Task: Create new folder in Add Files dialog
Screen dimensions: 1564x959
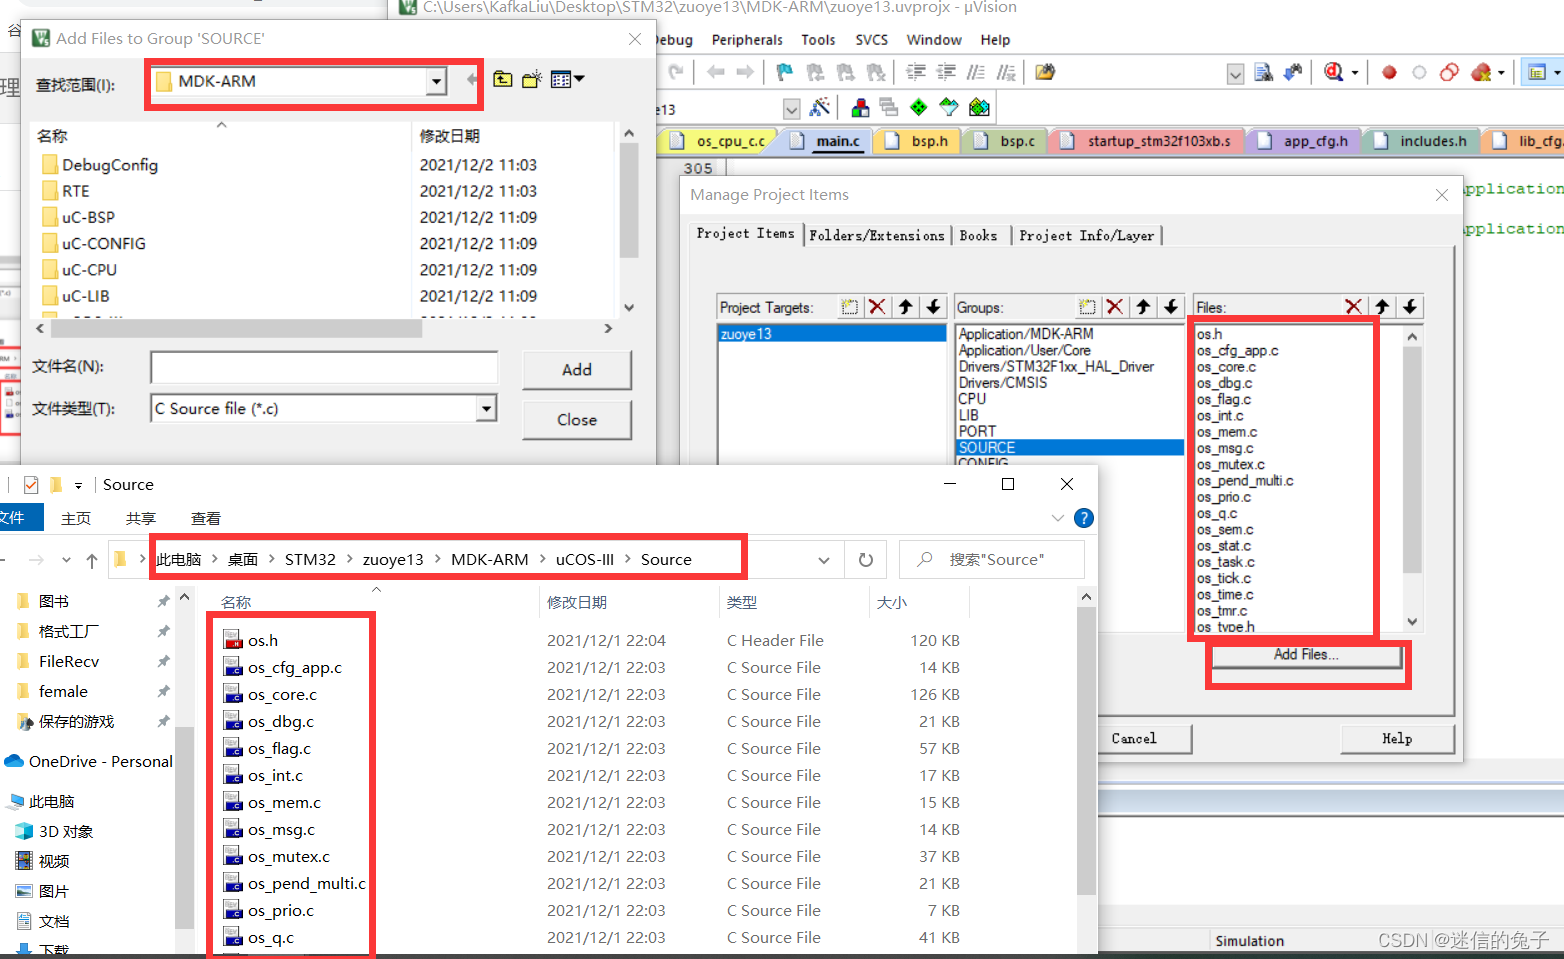Action: click(x=532, y=79)
